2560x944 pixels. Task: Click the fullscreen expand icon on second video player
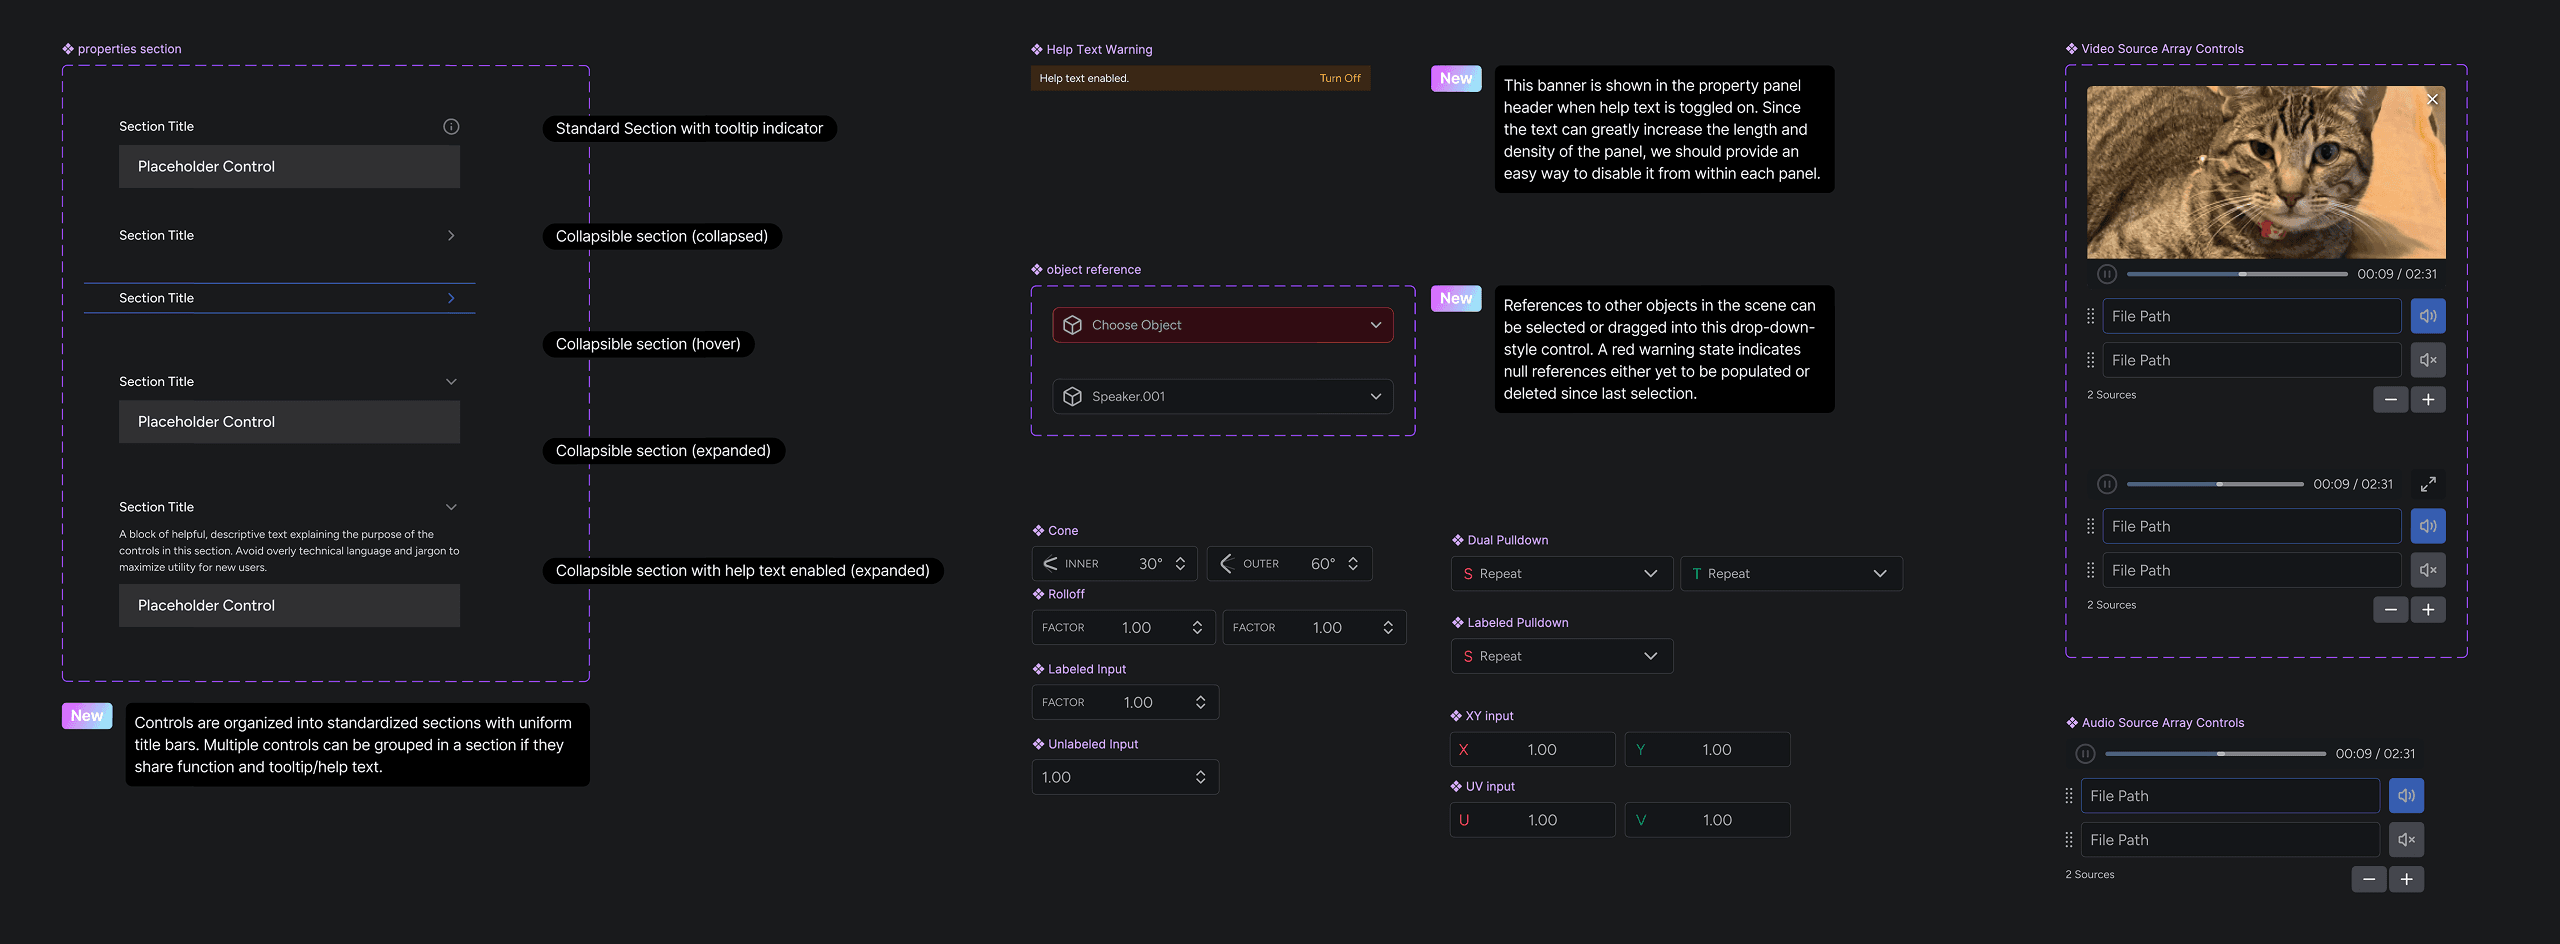[x=2430, y=484]
